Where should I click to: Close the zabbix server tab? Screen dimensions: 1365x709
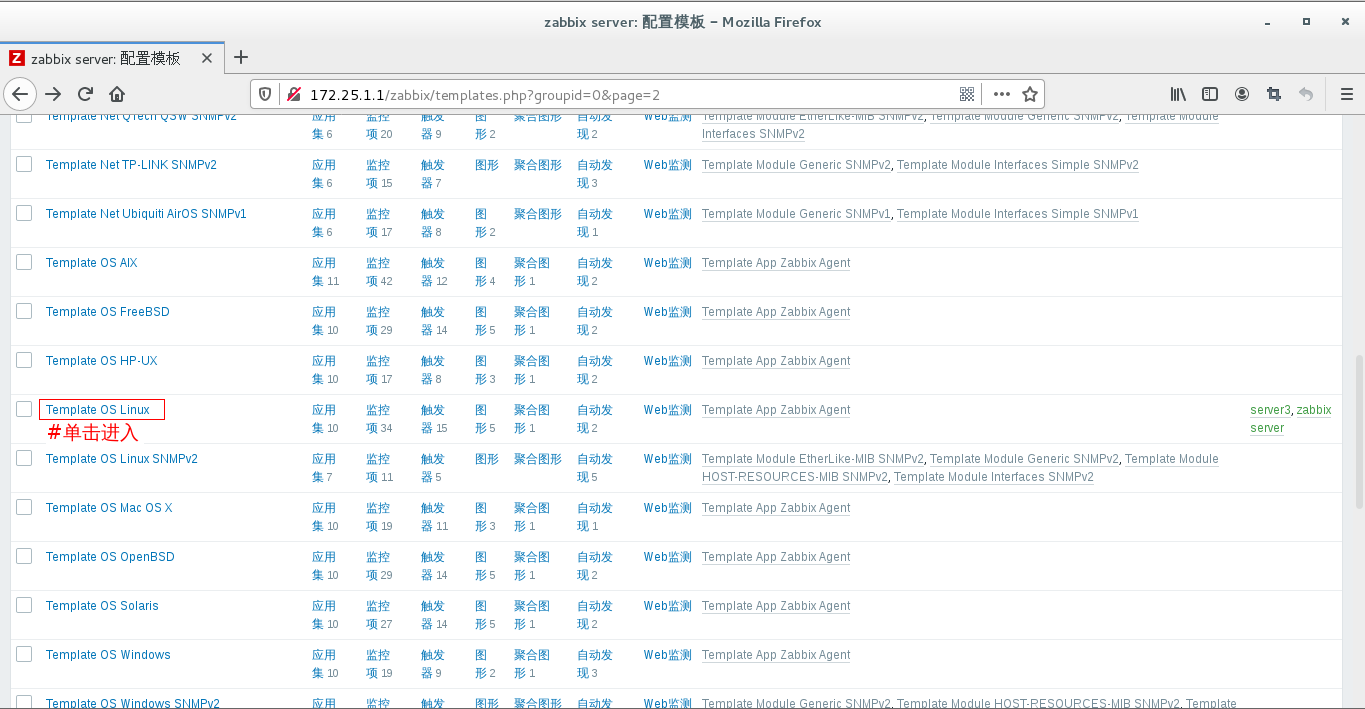[207, 58]
